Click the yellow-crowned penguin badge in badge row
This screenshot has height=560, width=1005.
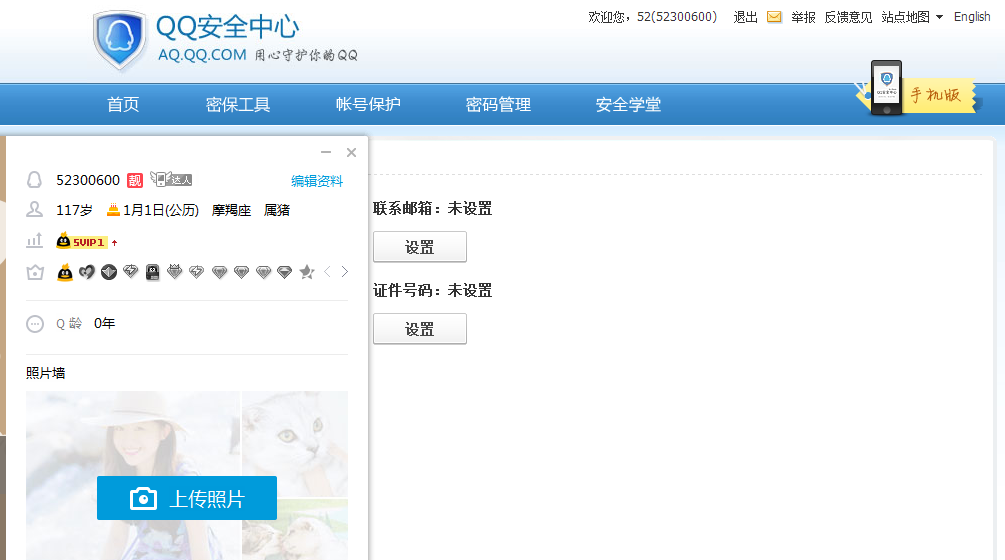point(65,272)
